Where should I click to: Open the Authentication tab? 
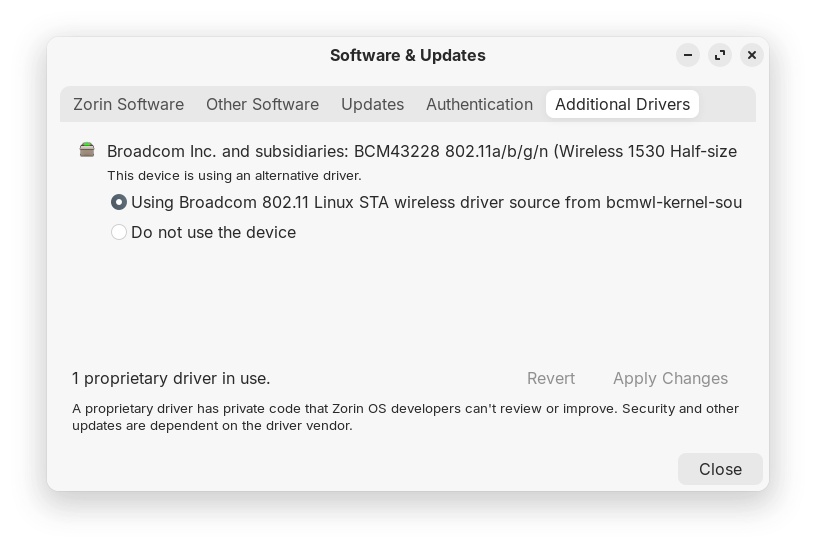[479, 104]
